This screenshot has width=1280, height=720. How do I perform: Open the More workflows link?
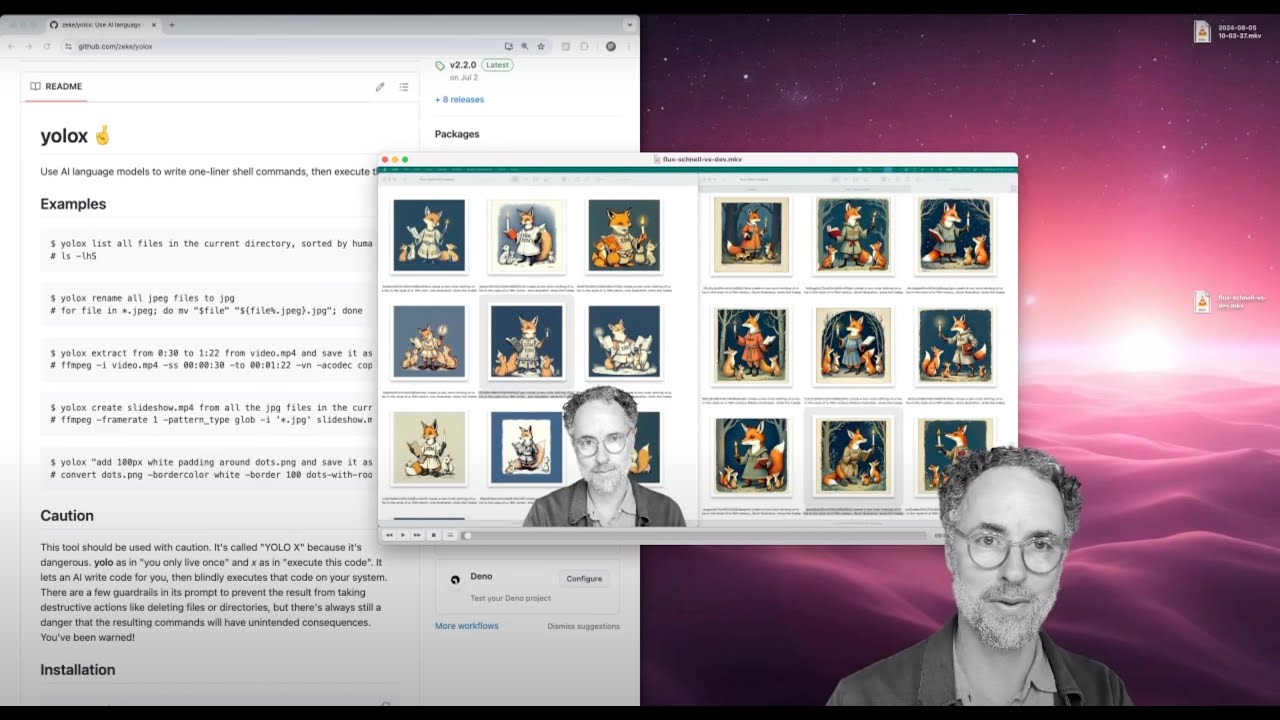coord(466,626)
